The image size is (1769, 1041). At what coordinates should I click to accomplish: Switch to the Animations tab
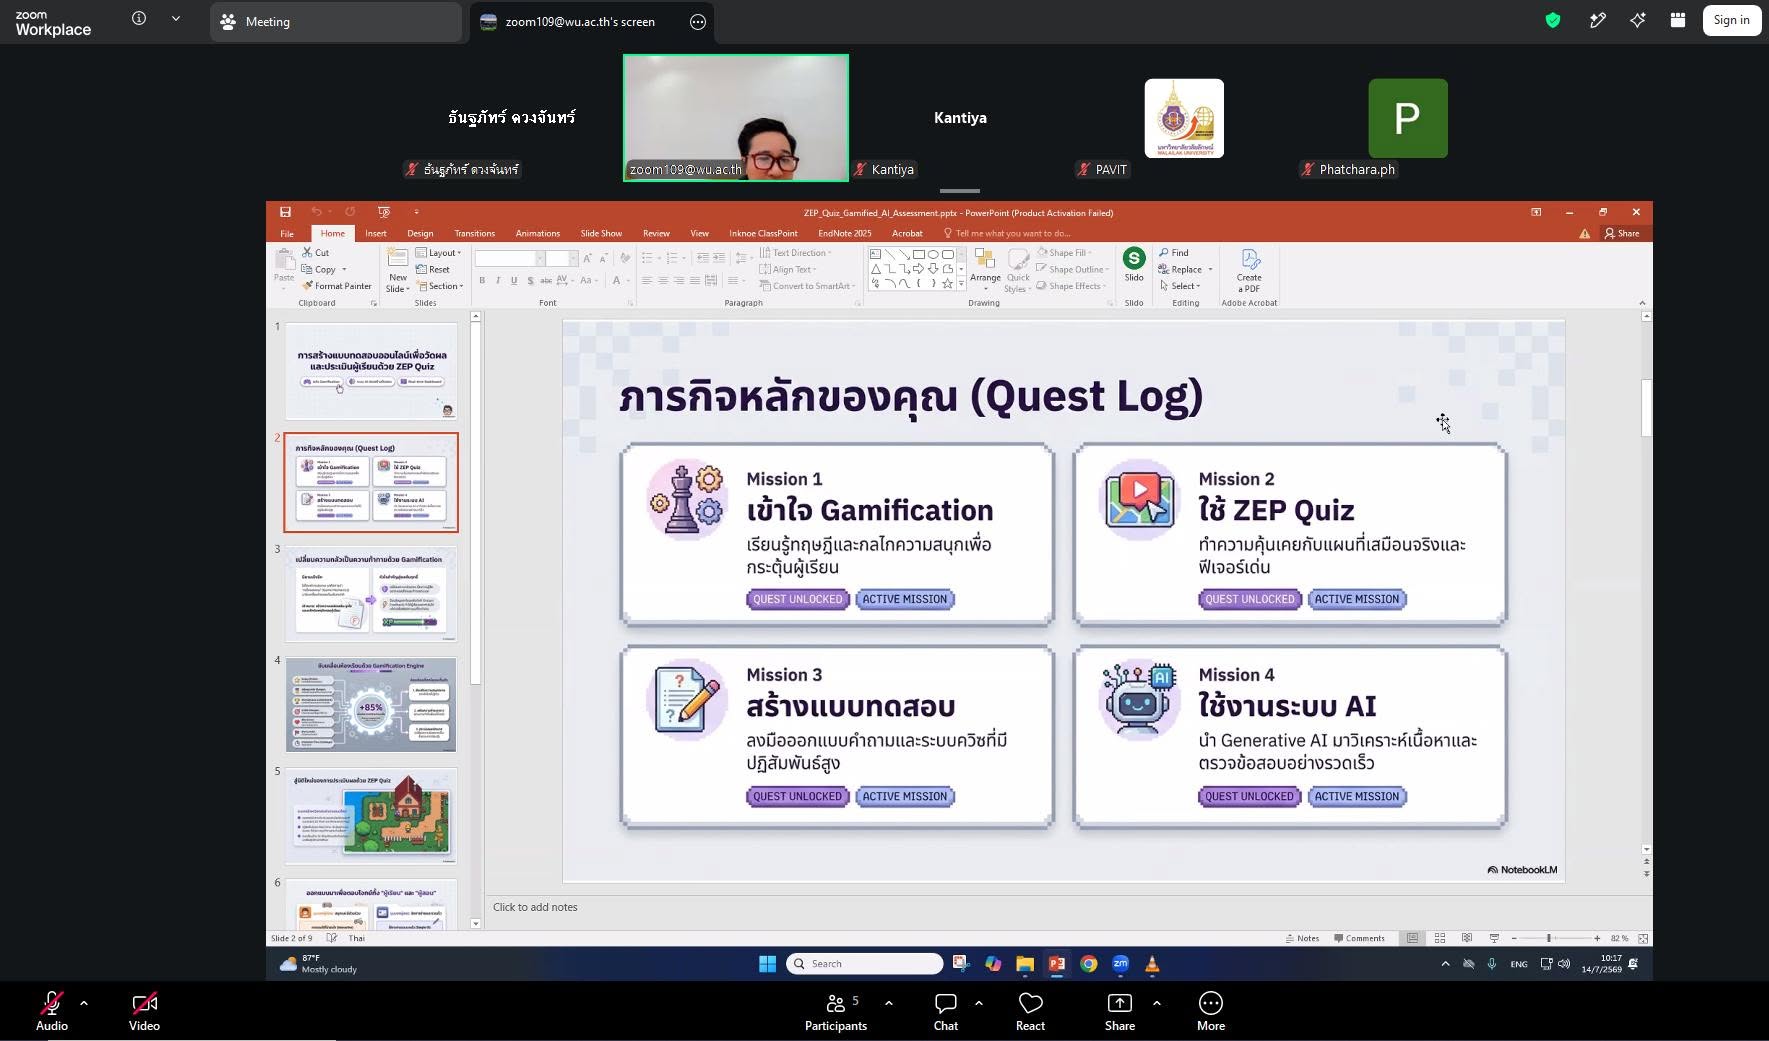click(x=537, y=233)
